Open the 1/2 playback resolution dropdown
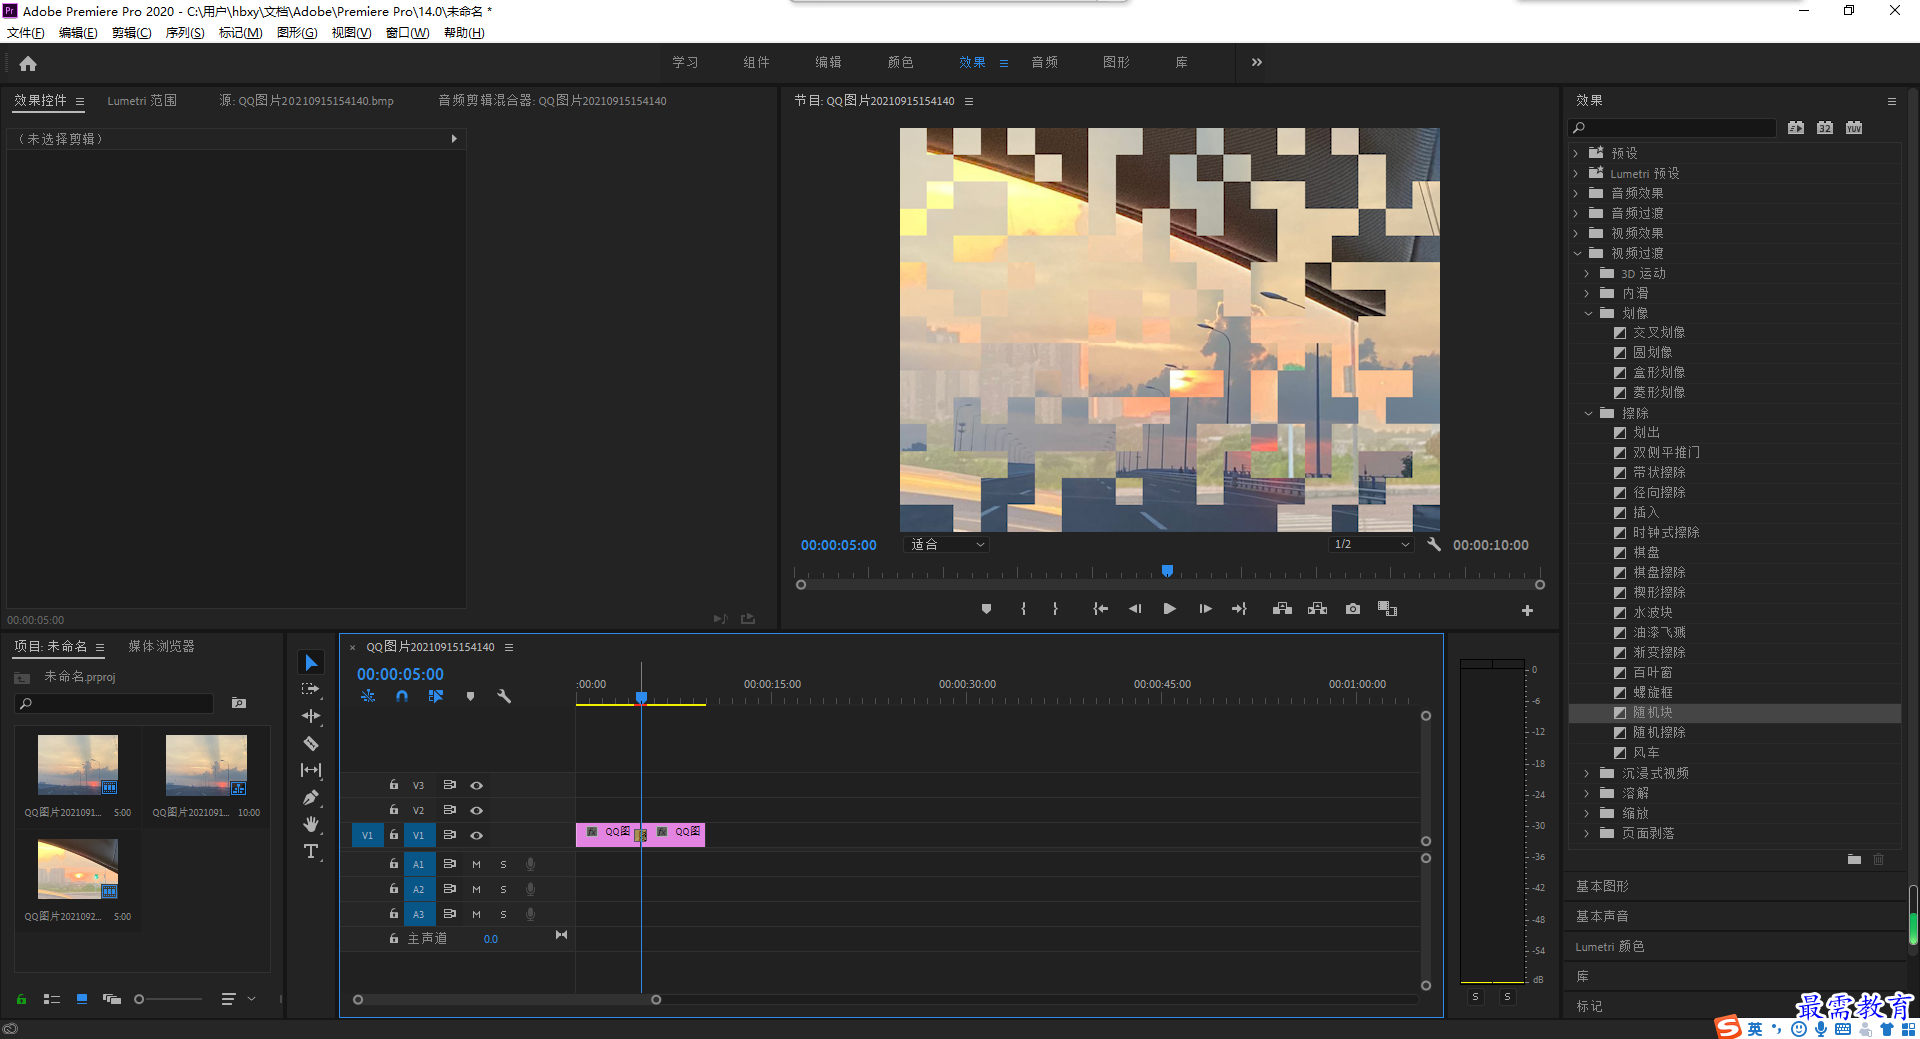1920x1039 pixels. [x=1371, y=545]
